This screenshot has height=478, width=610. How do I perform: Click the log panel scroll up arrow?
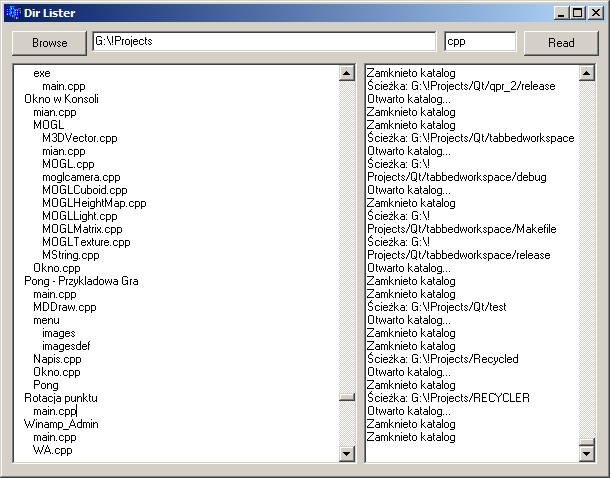587,73
